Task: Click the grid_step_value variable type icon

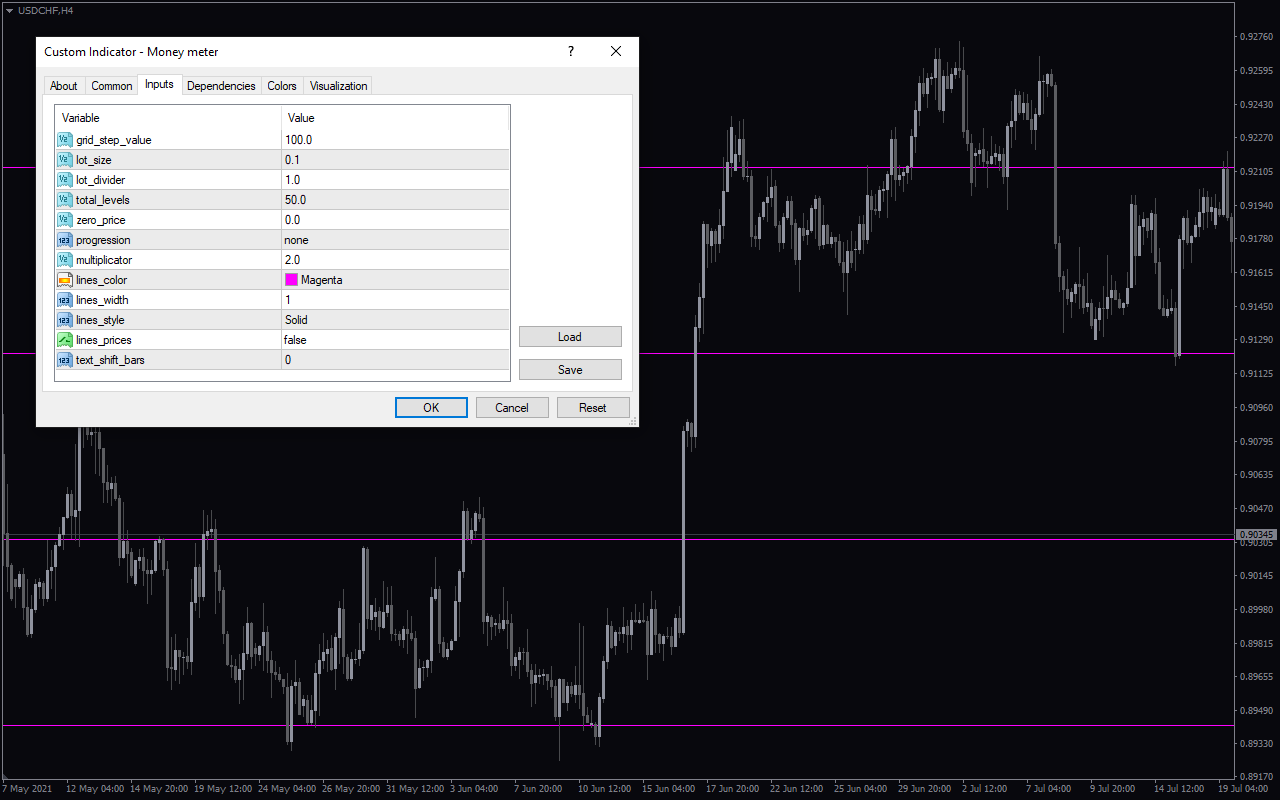Action: pos(65,140)
